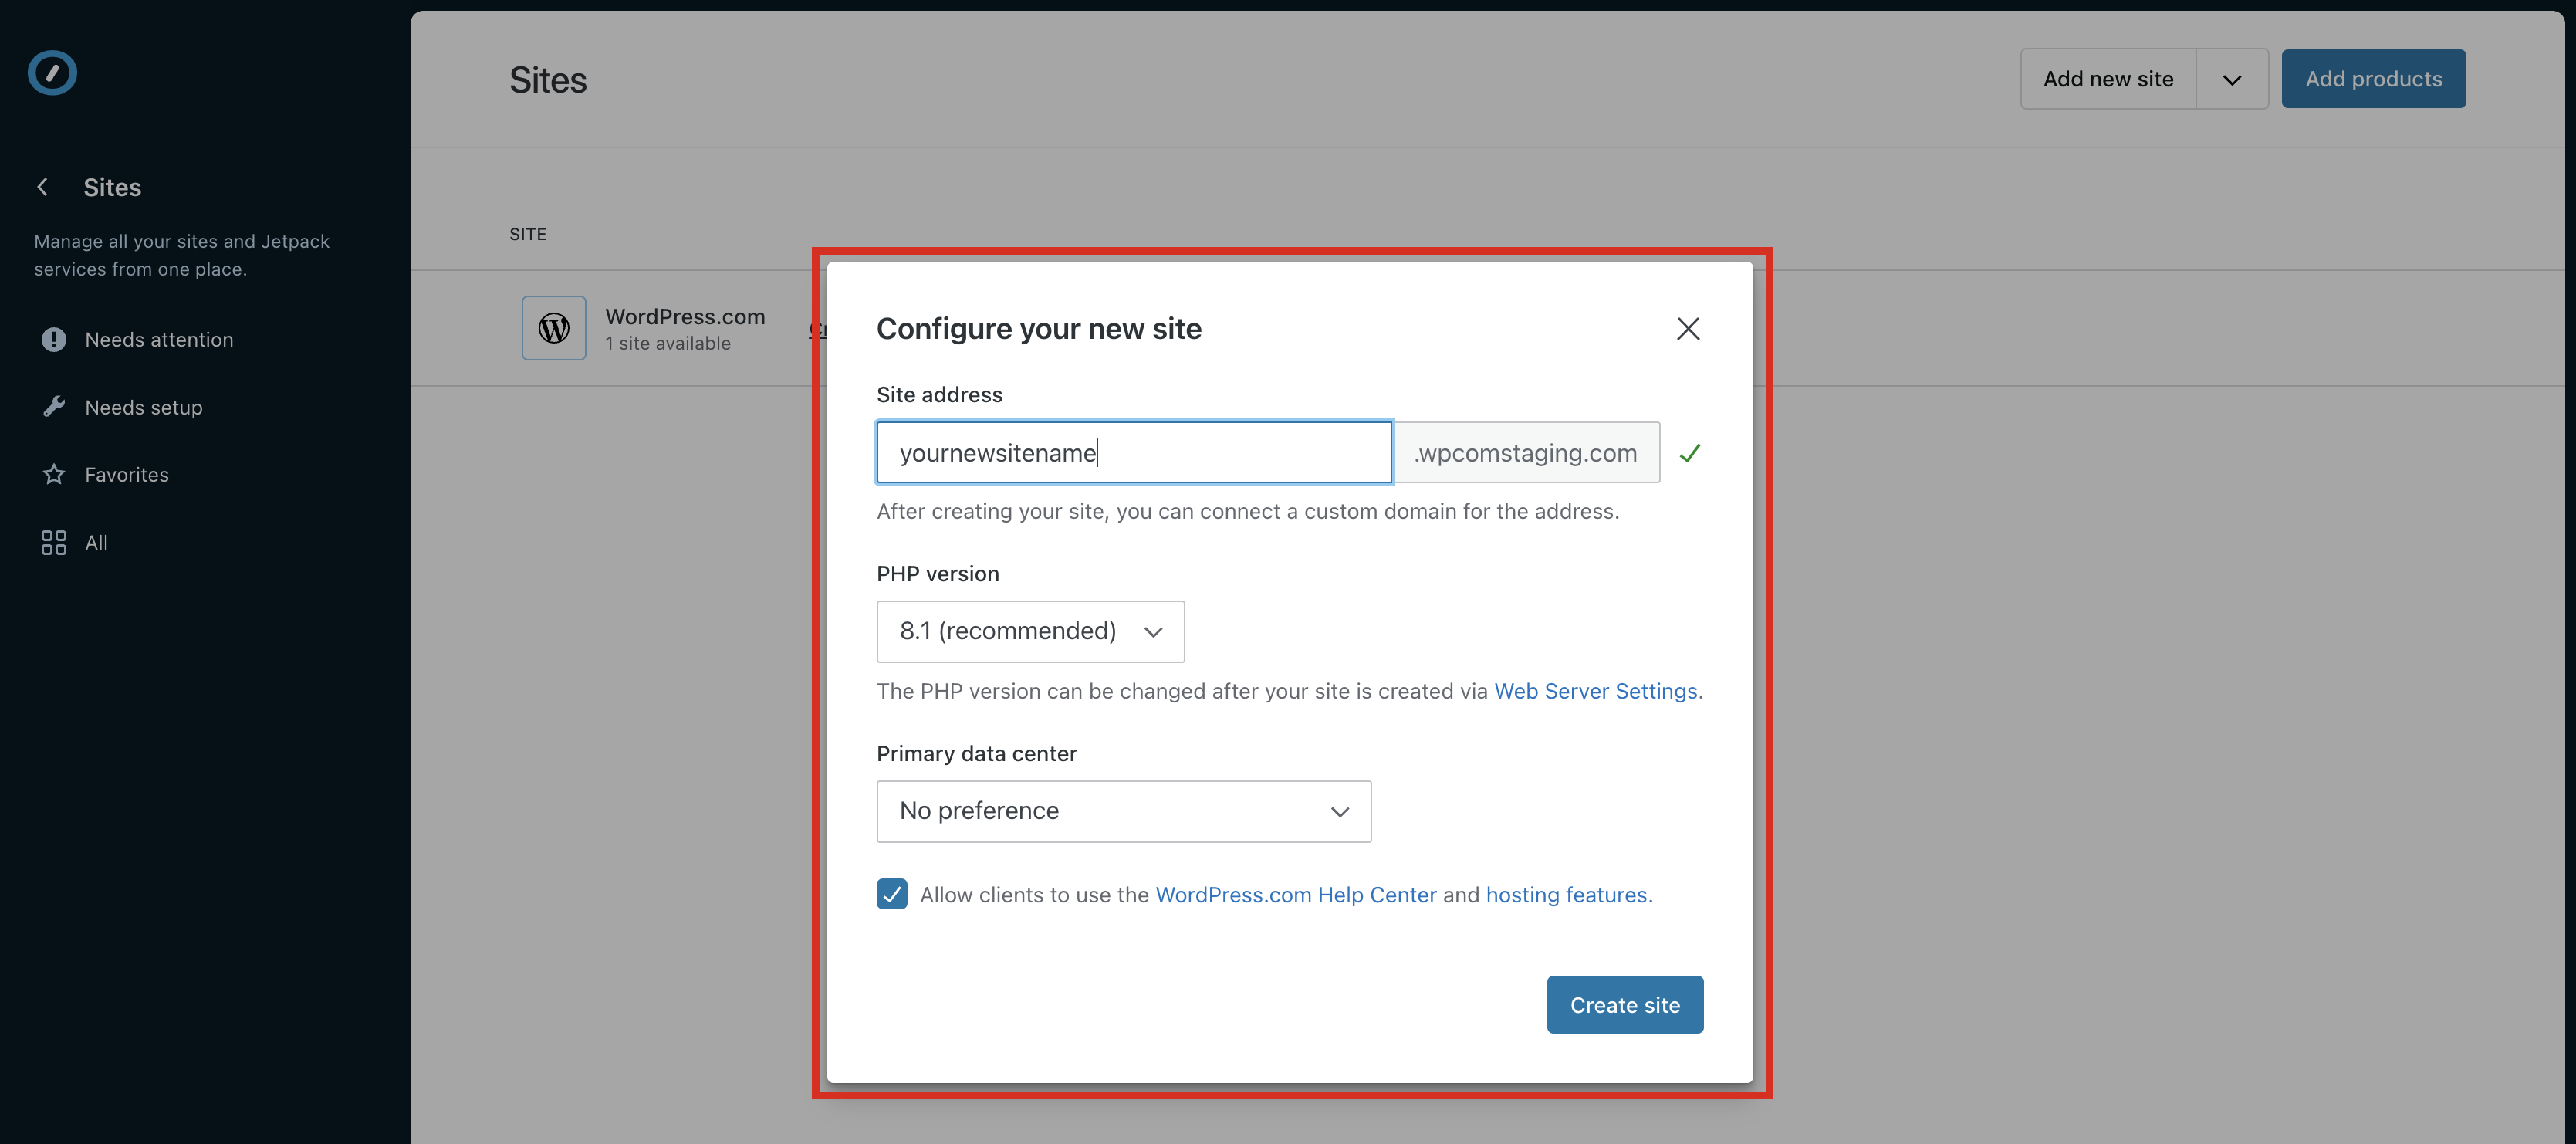Click the site address input field

[1133, 452]
